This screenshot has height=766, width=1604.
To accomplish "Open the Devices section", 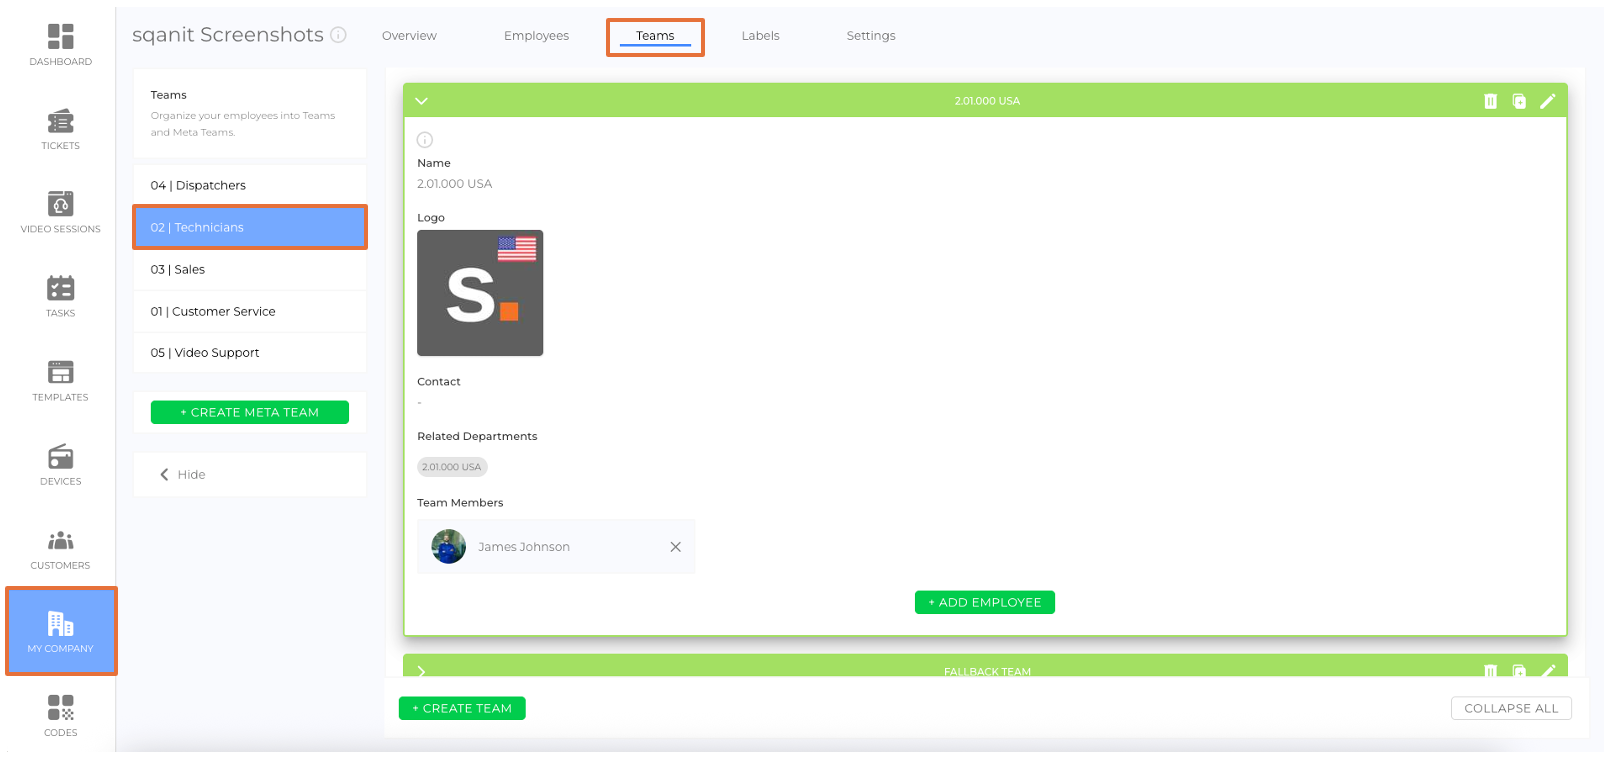I will (60, 464).
